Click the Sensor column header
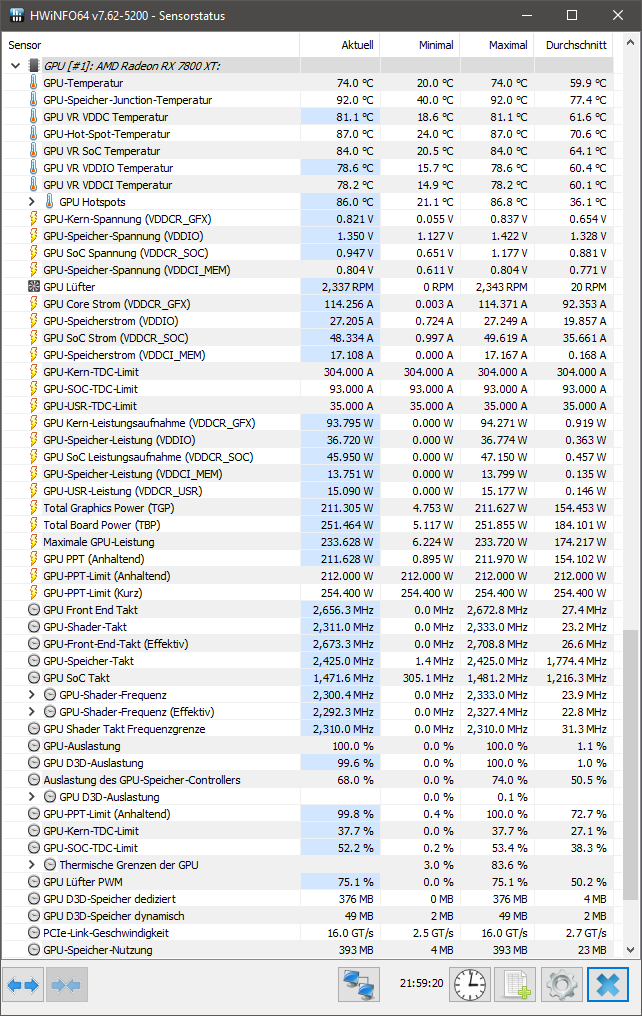The image size is (642, 1016). tap(150, 45)
